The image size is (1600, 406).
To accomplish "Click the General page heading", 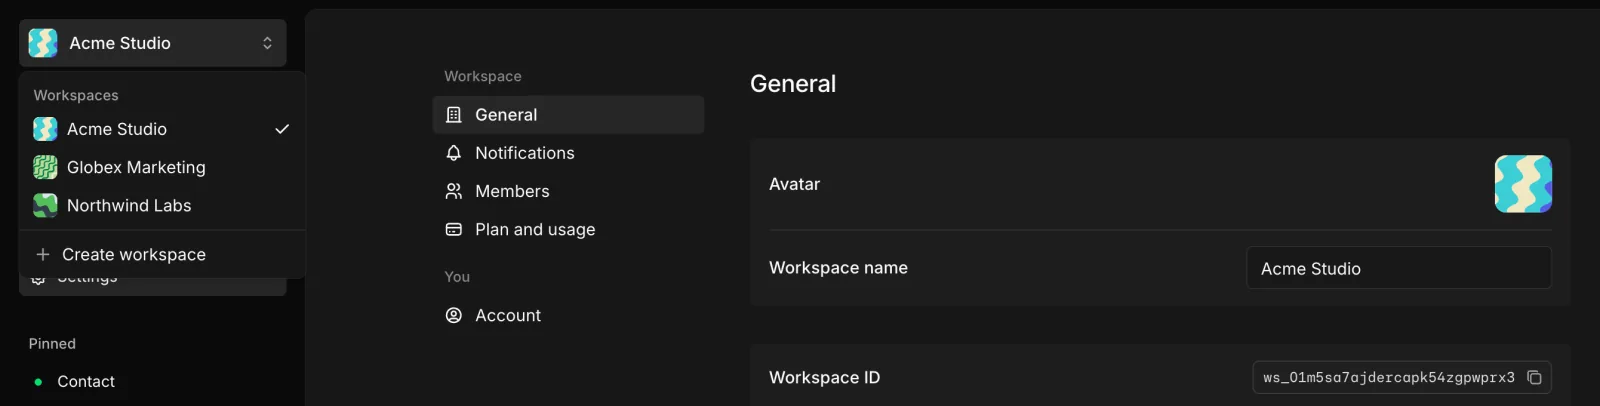I will pyautogui.click(x=793, y=84).
